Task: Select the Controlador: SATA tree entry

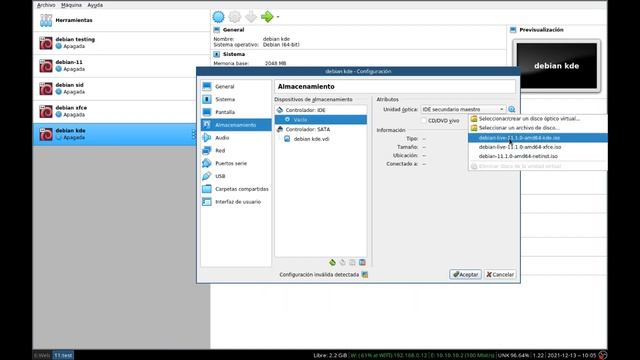Action: (x=321, y=129)
